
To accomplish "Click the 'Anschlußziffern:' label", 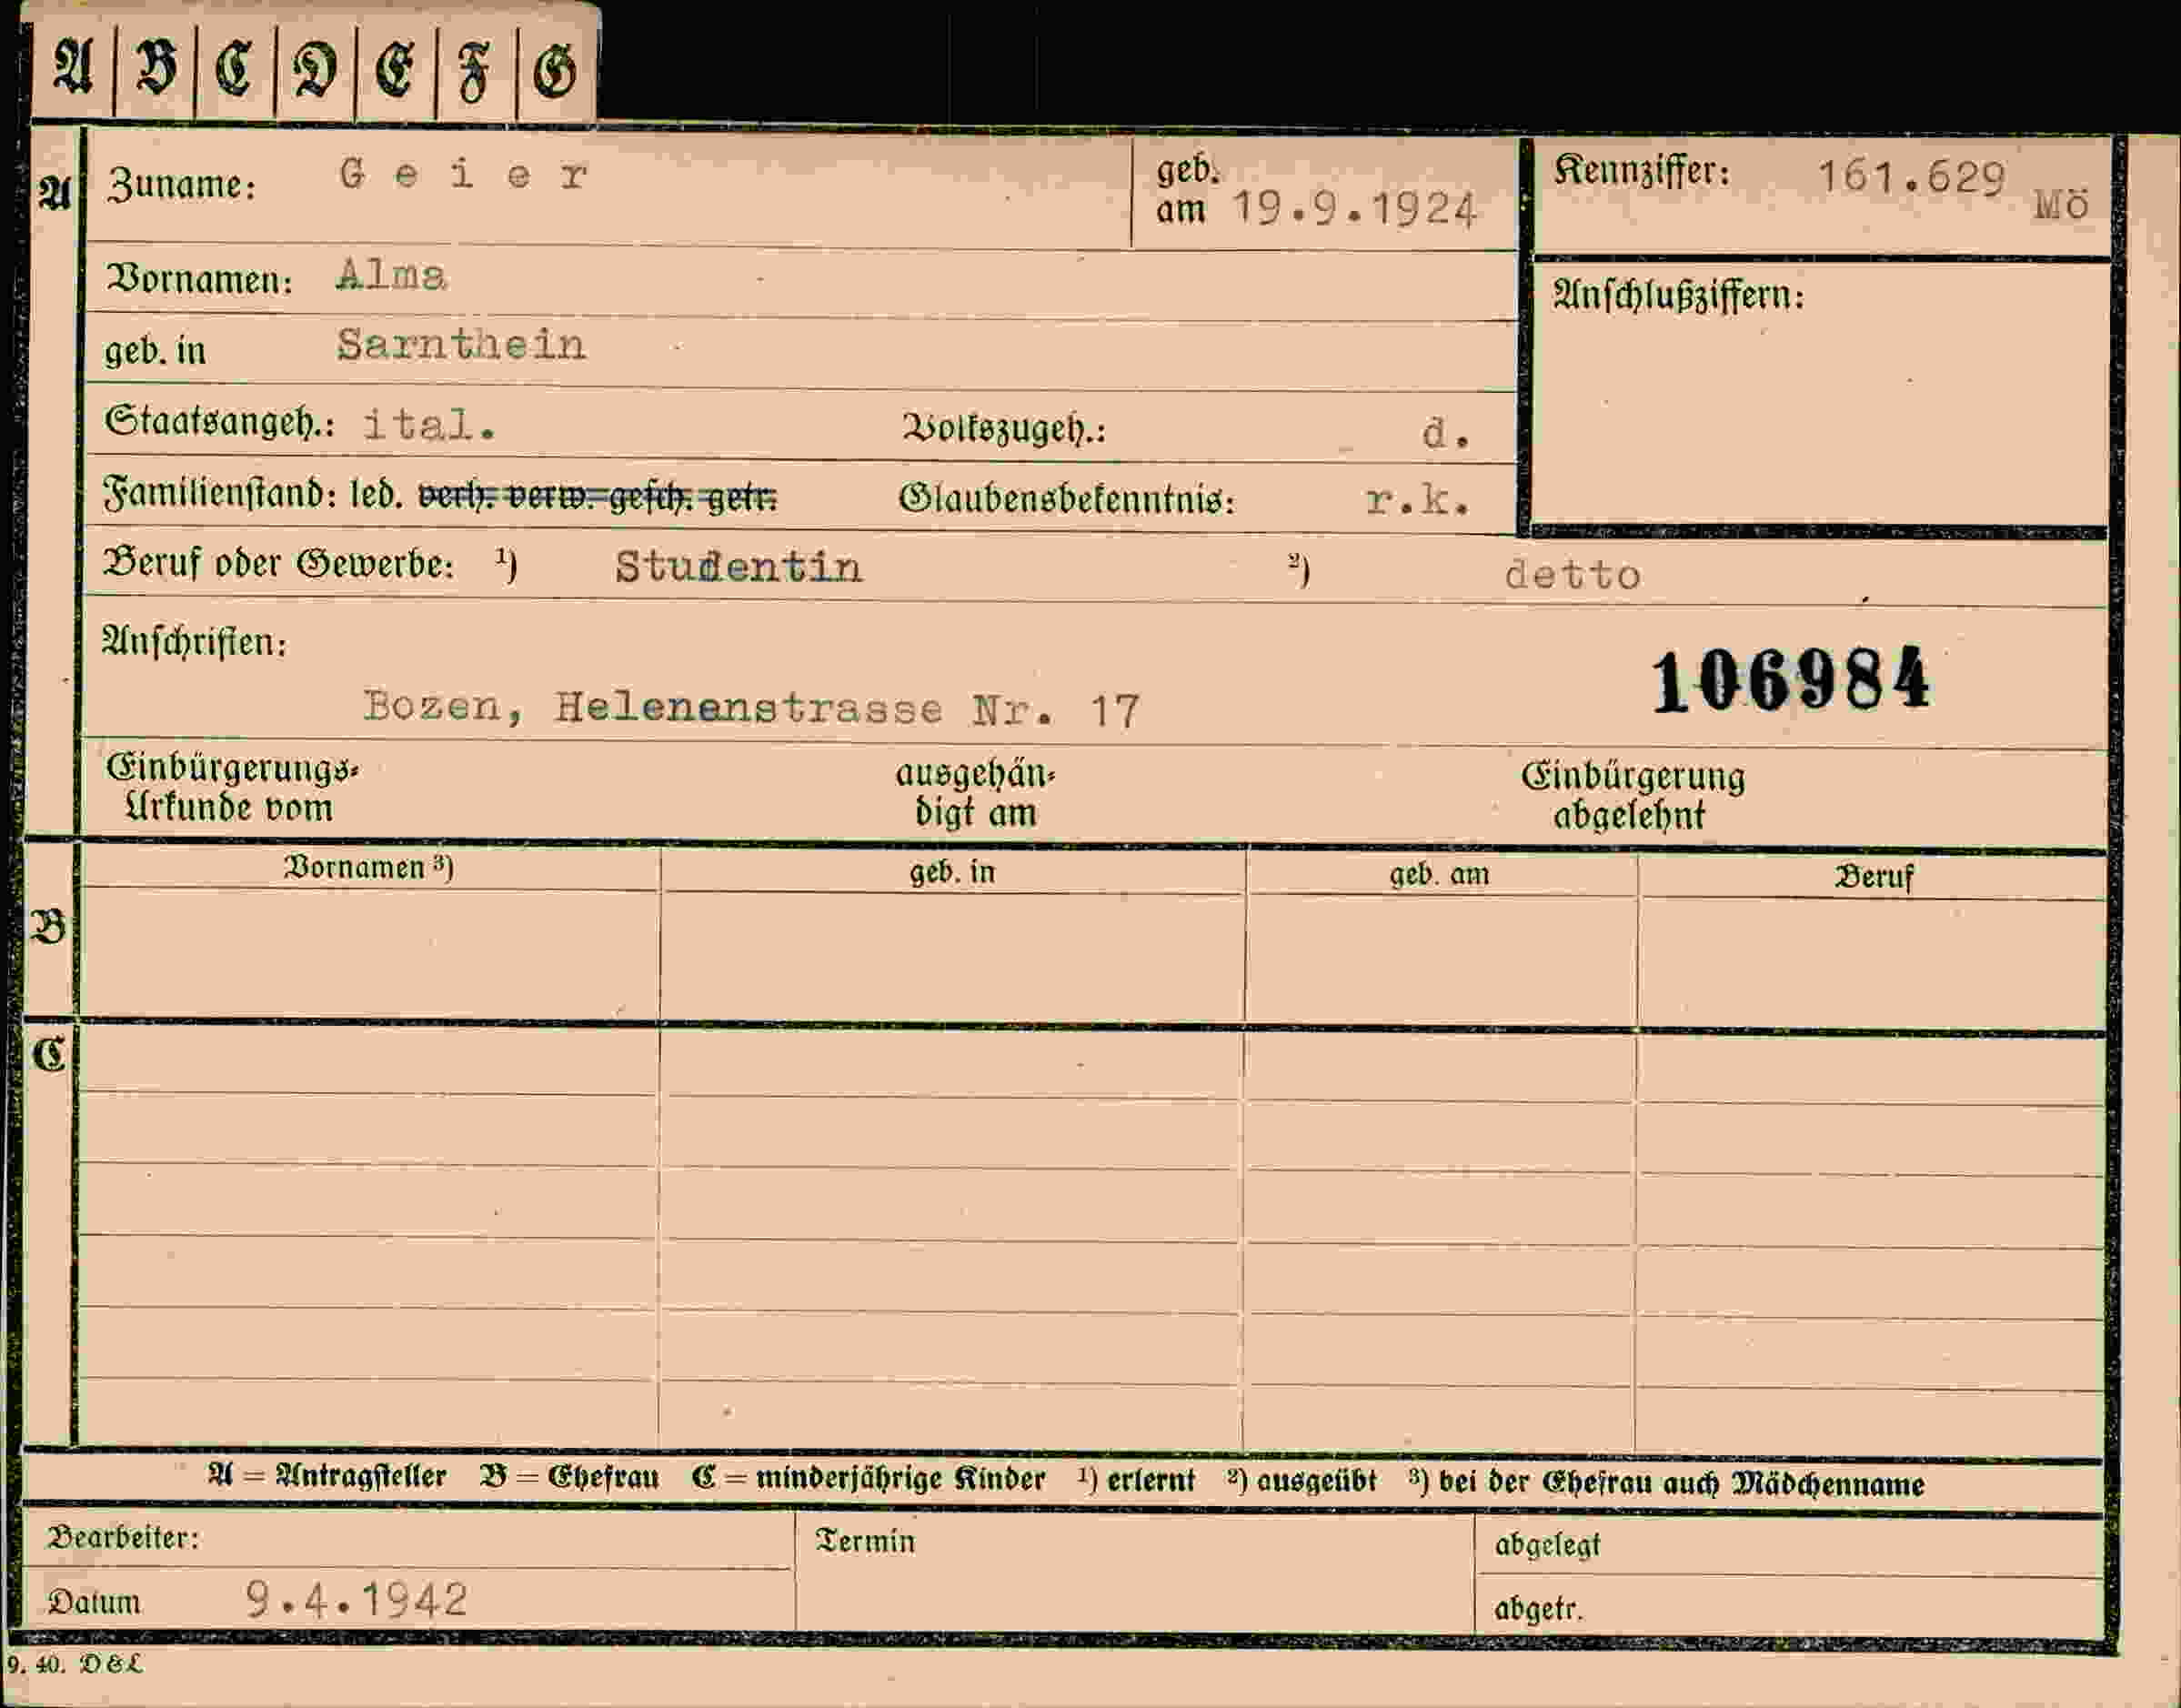I will 1678,295.
